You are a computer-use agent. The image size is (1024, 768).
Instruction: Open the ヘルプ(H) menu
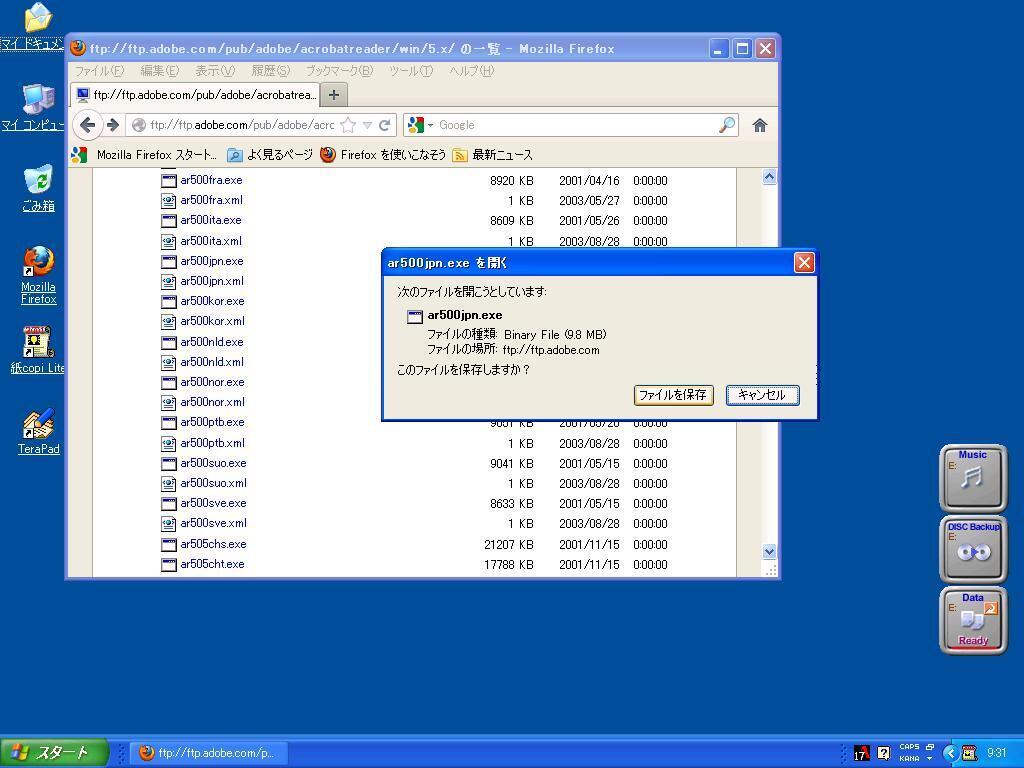coord(472,71)
